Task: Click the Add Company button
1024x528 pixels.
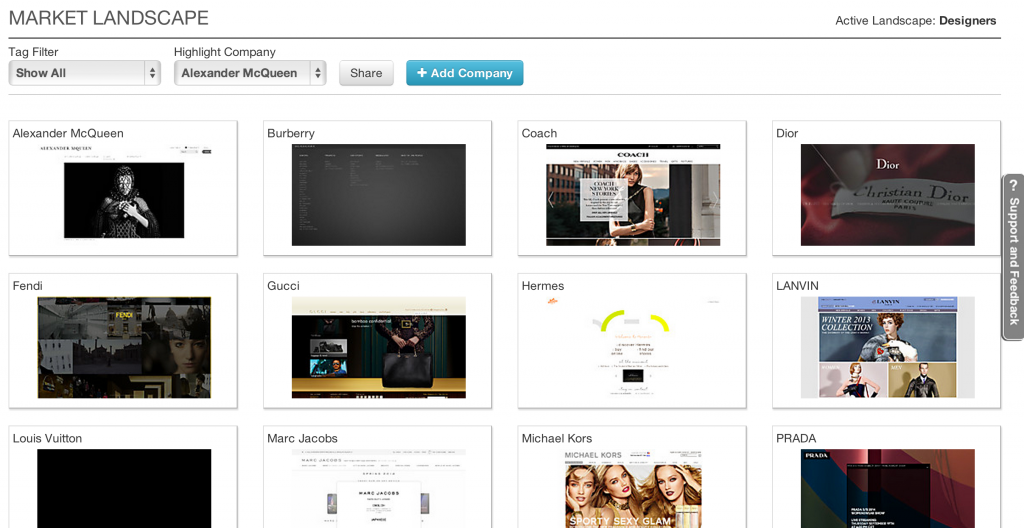Action: point(464,73)
